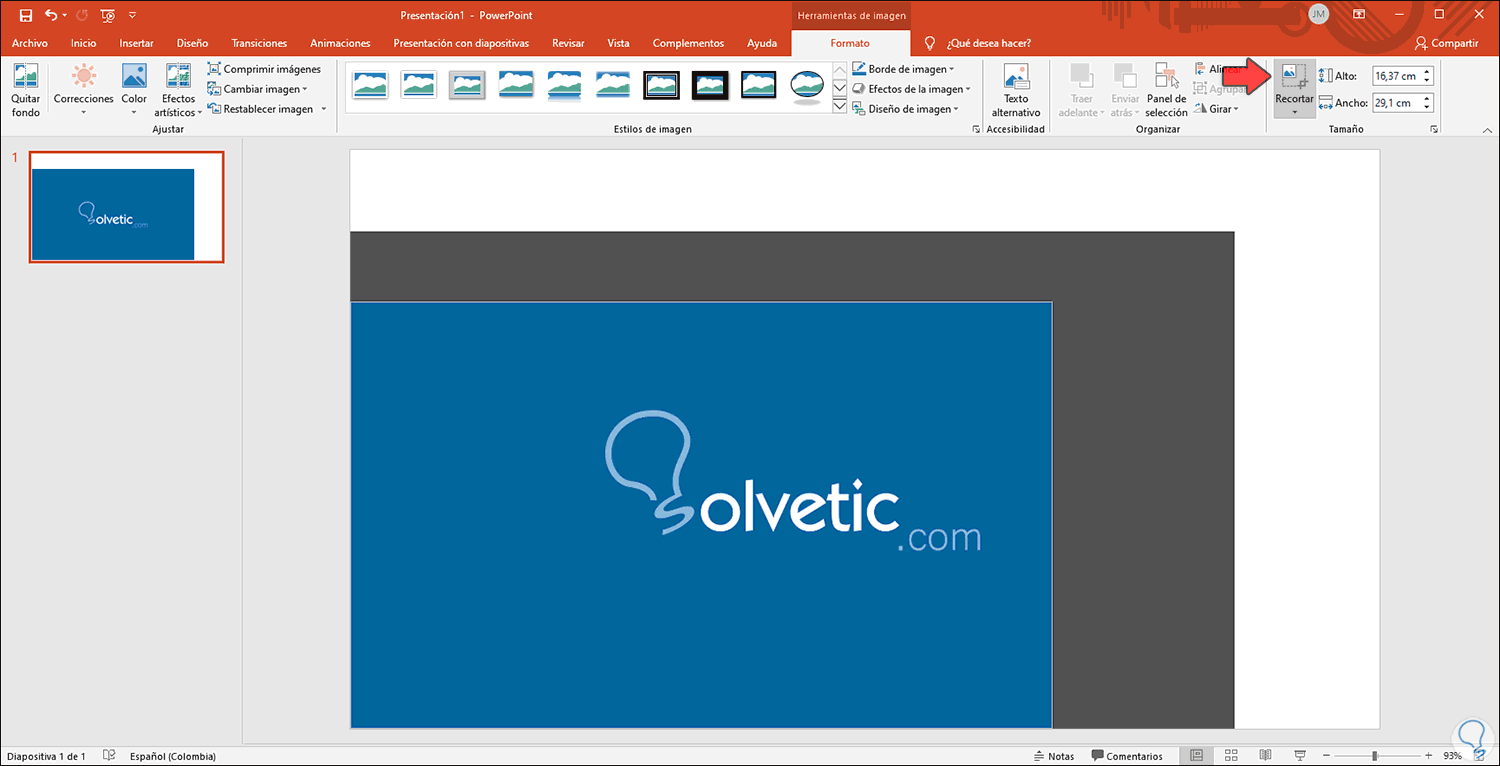Toggle the Notas pane
This screenshot has width=1500, height=766.
(1053, 756)
